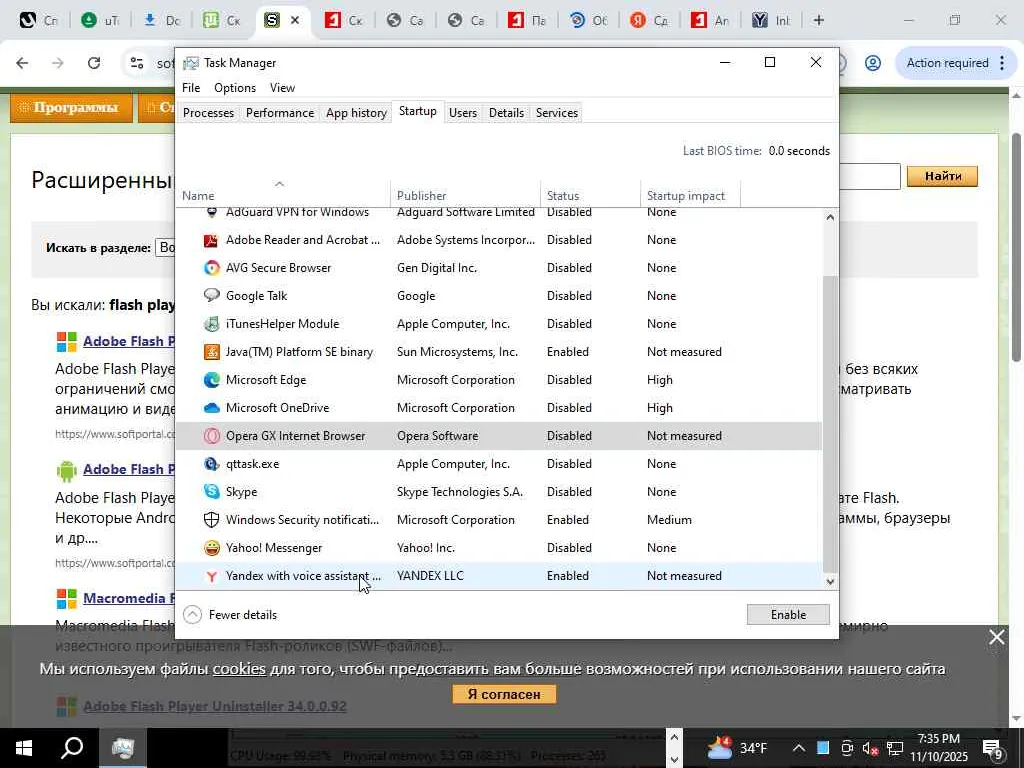Screen dimensions: 1024x768
Task: Open weather widget showing 34°F
Action: 737,748
